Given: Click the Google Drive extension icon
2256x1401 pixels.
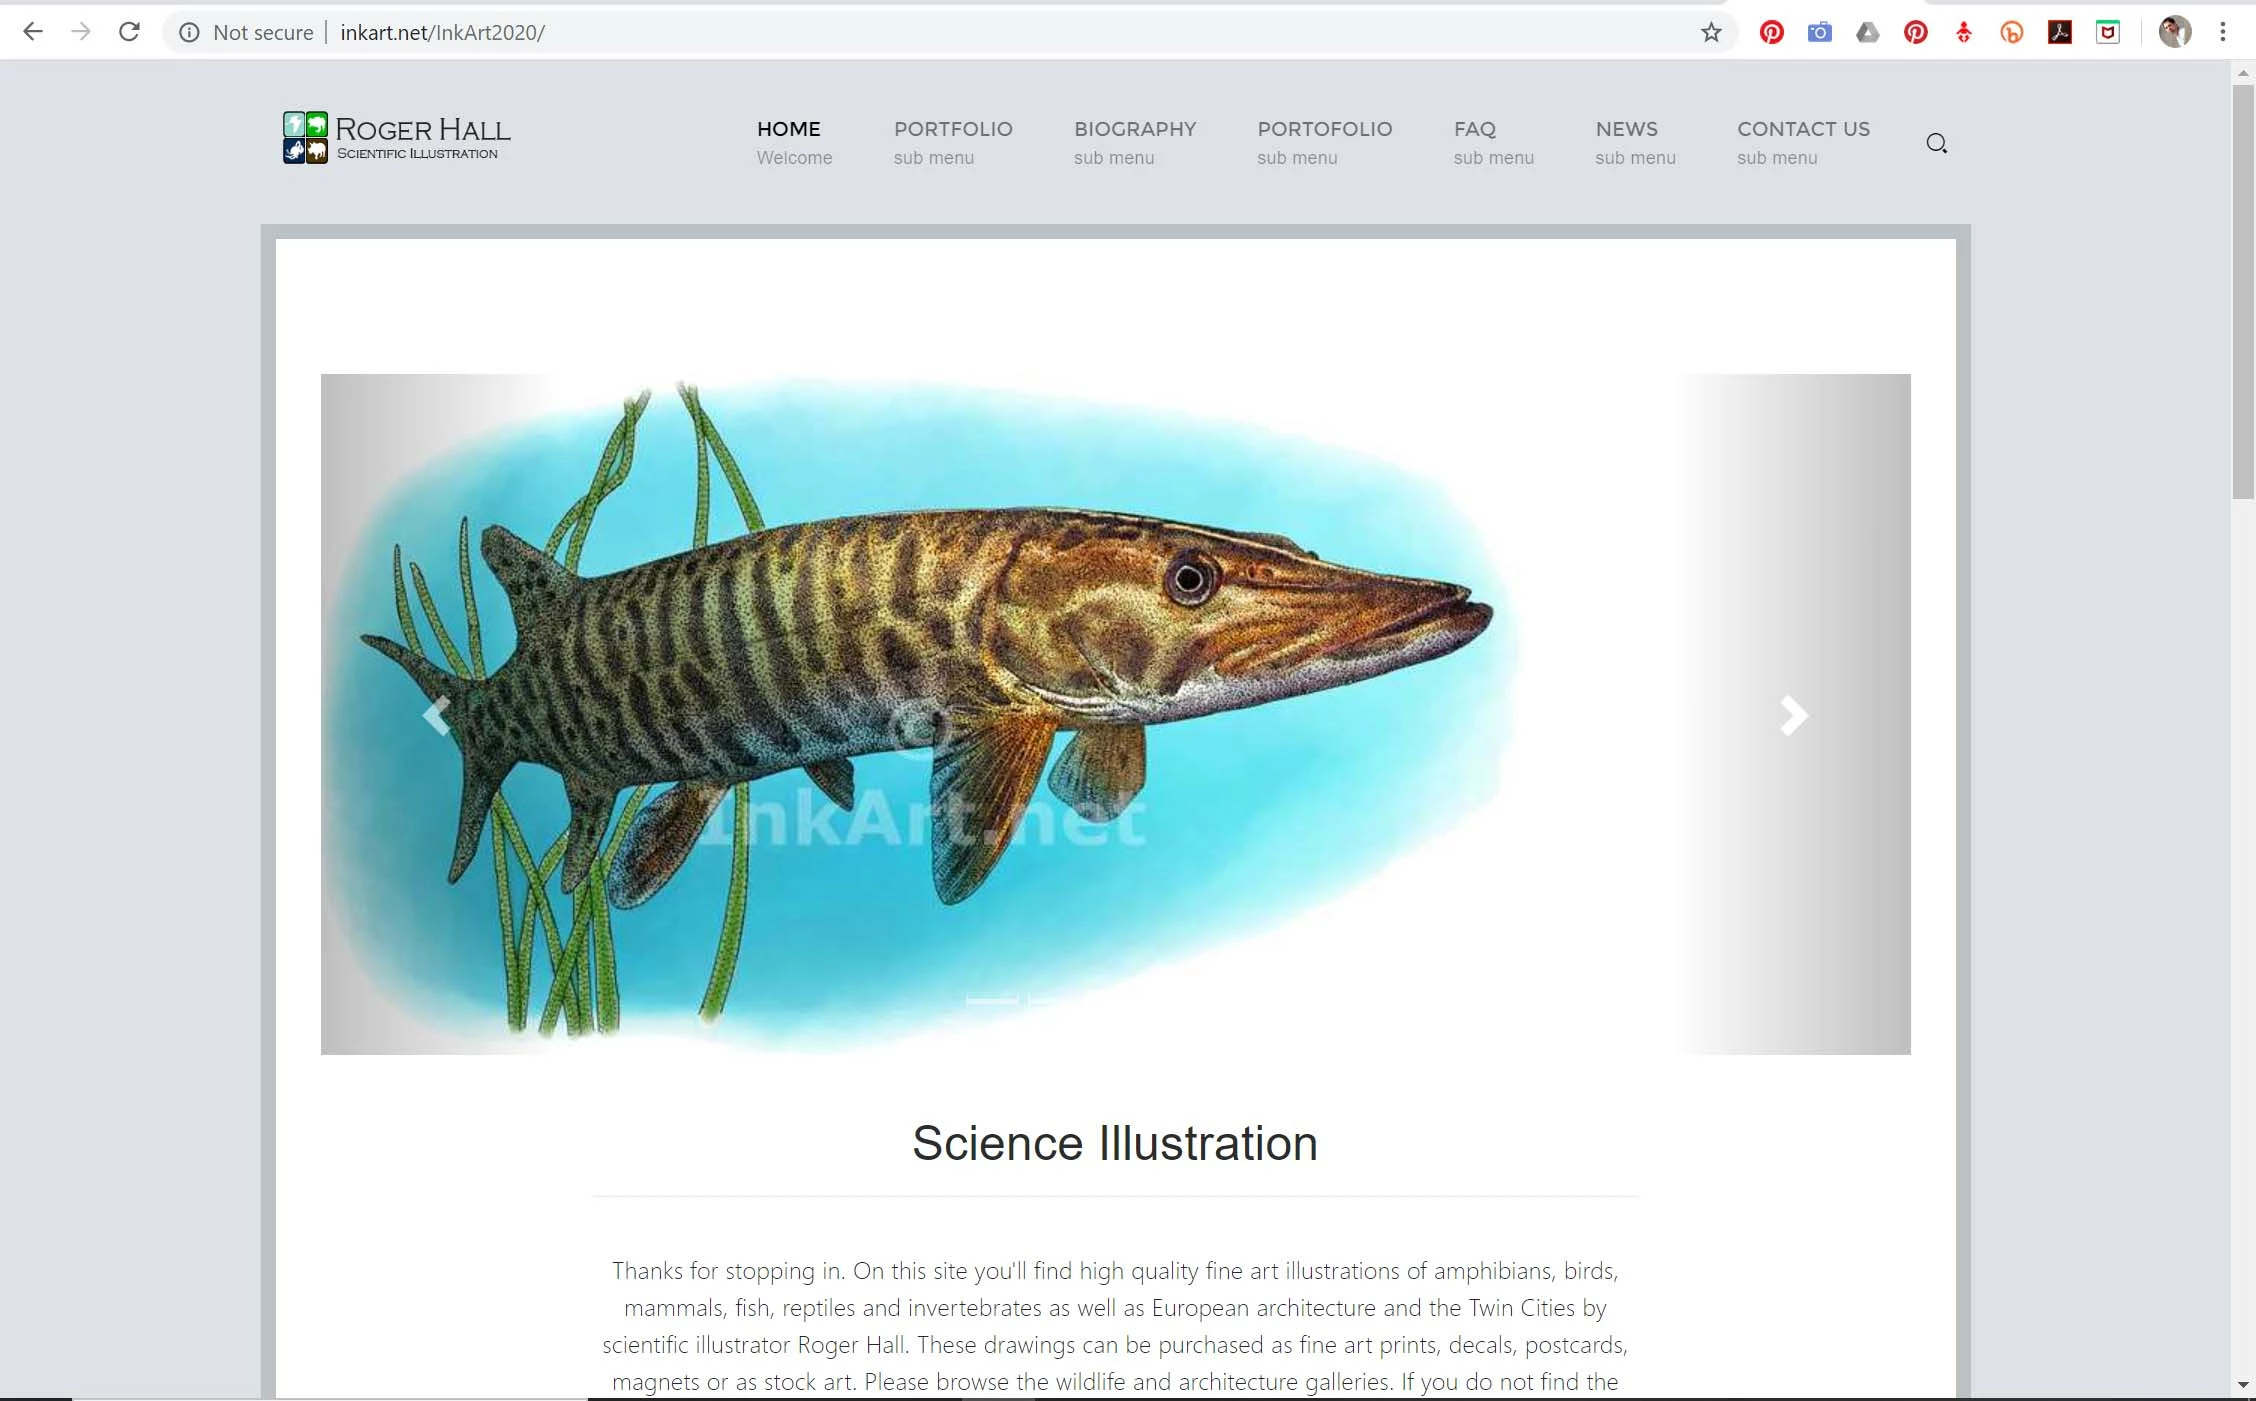Looking at the screenshot, I should pyautogui.click(x=1867, y=32).
